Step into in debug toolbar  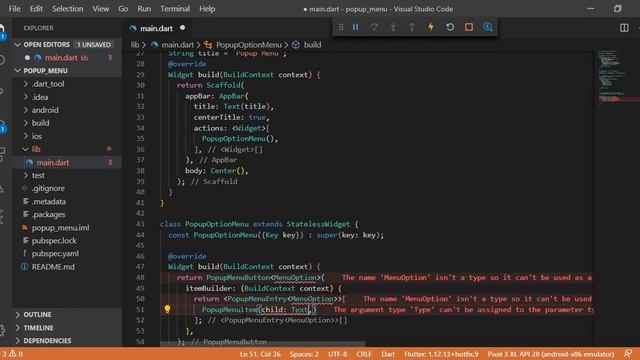(x=393, y=27)
